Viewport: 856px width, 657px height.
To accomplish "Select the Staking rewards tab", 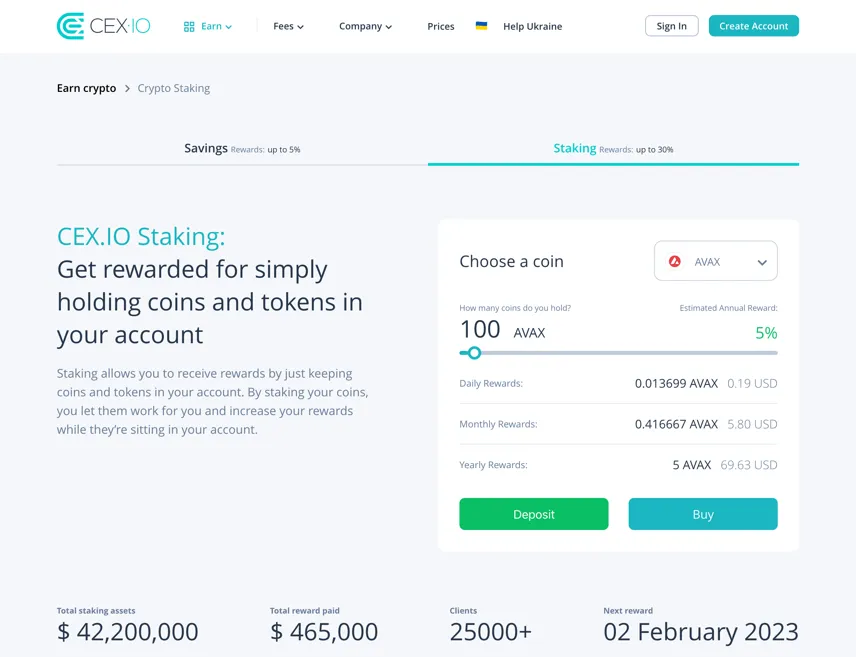I will [x=613, y=149].
